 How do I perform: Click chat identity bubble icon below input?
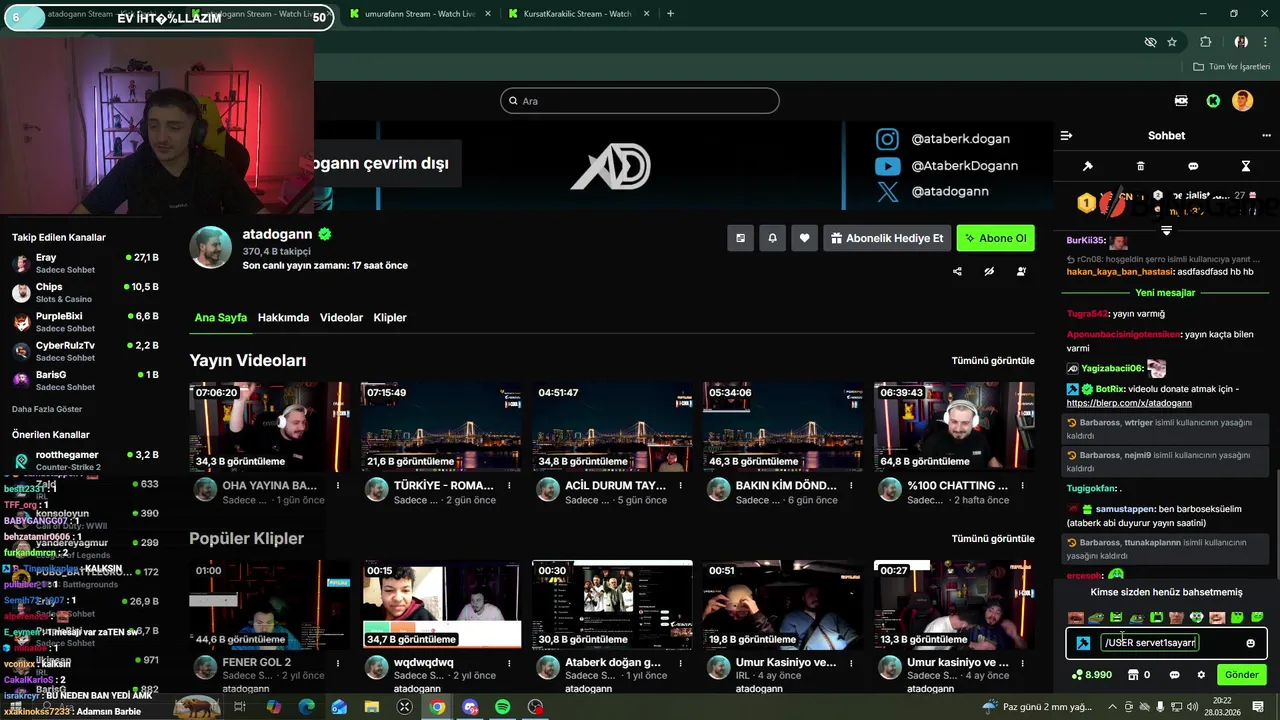1175,675
